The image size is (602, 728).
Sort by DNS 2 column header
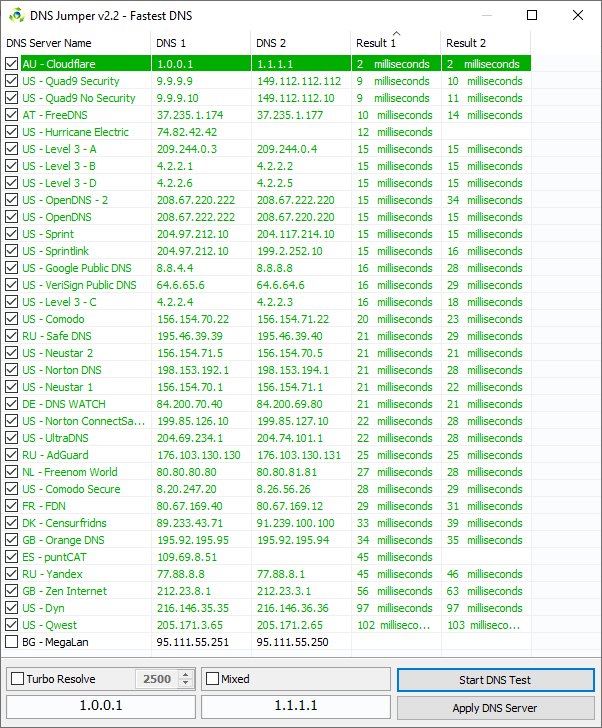[301, 43]
